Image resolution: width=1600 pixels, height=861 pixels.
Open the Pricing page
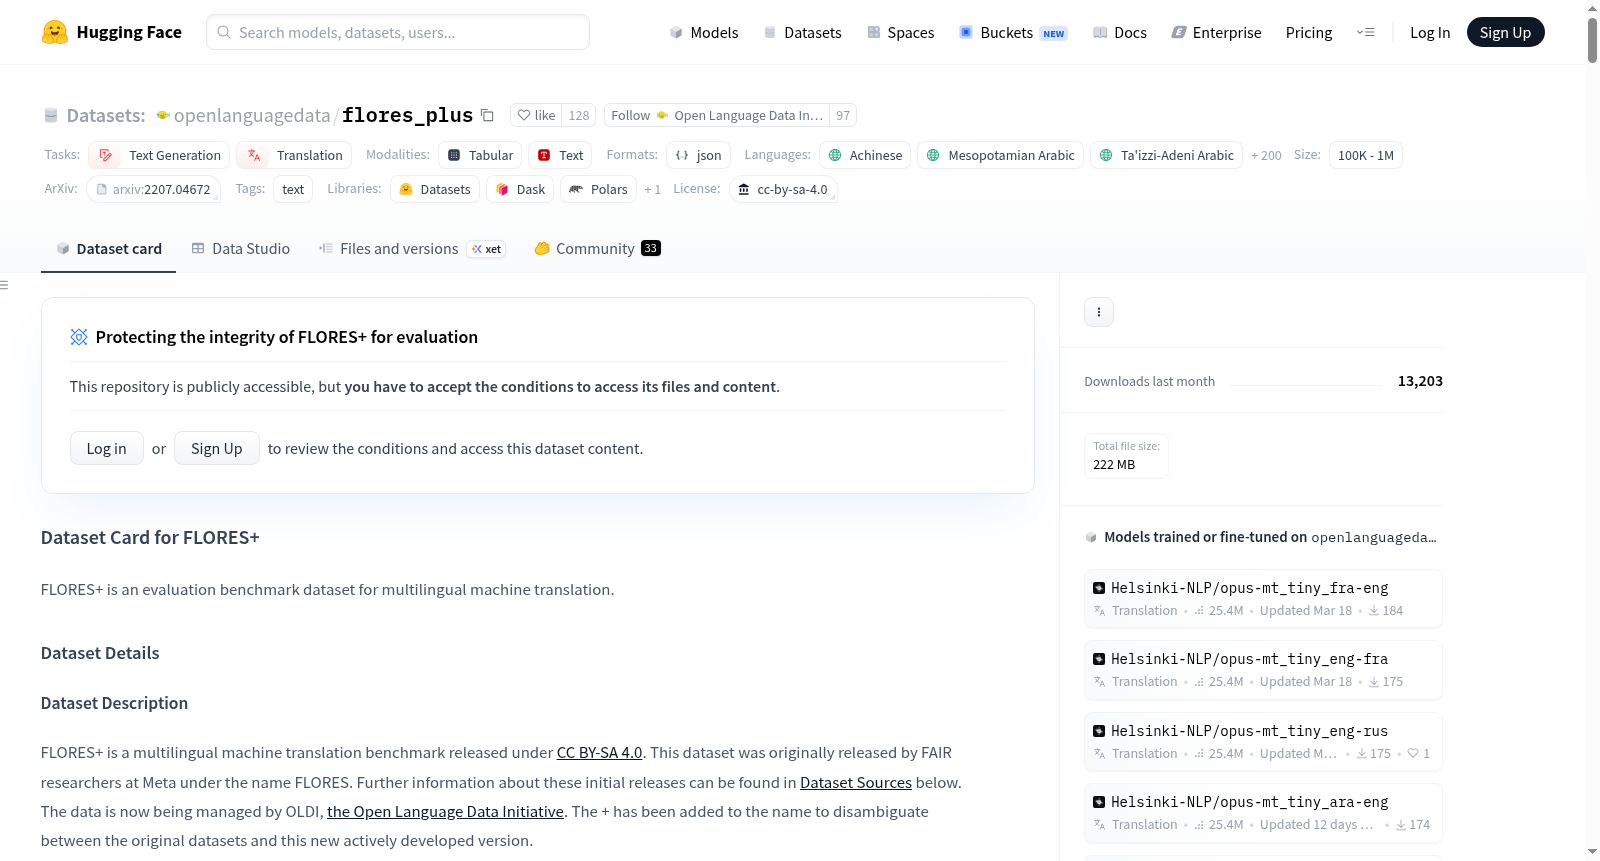point(1309,32)
